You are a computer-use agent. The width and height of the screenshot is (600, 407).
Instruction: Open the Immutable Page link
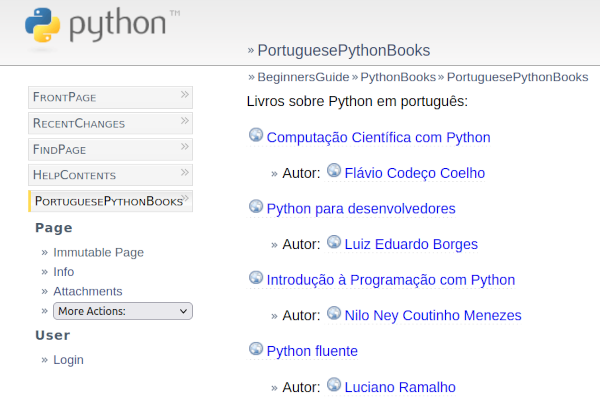(x=98, y=252)
